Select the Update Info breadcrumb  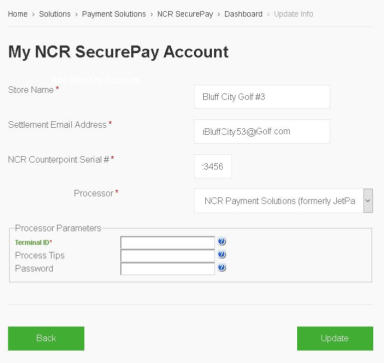click(x=293, y=14)
